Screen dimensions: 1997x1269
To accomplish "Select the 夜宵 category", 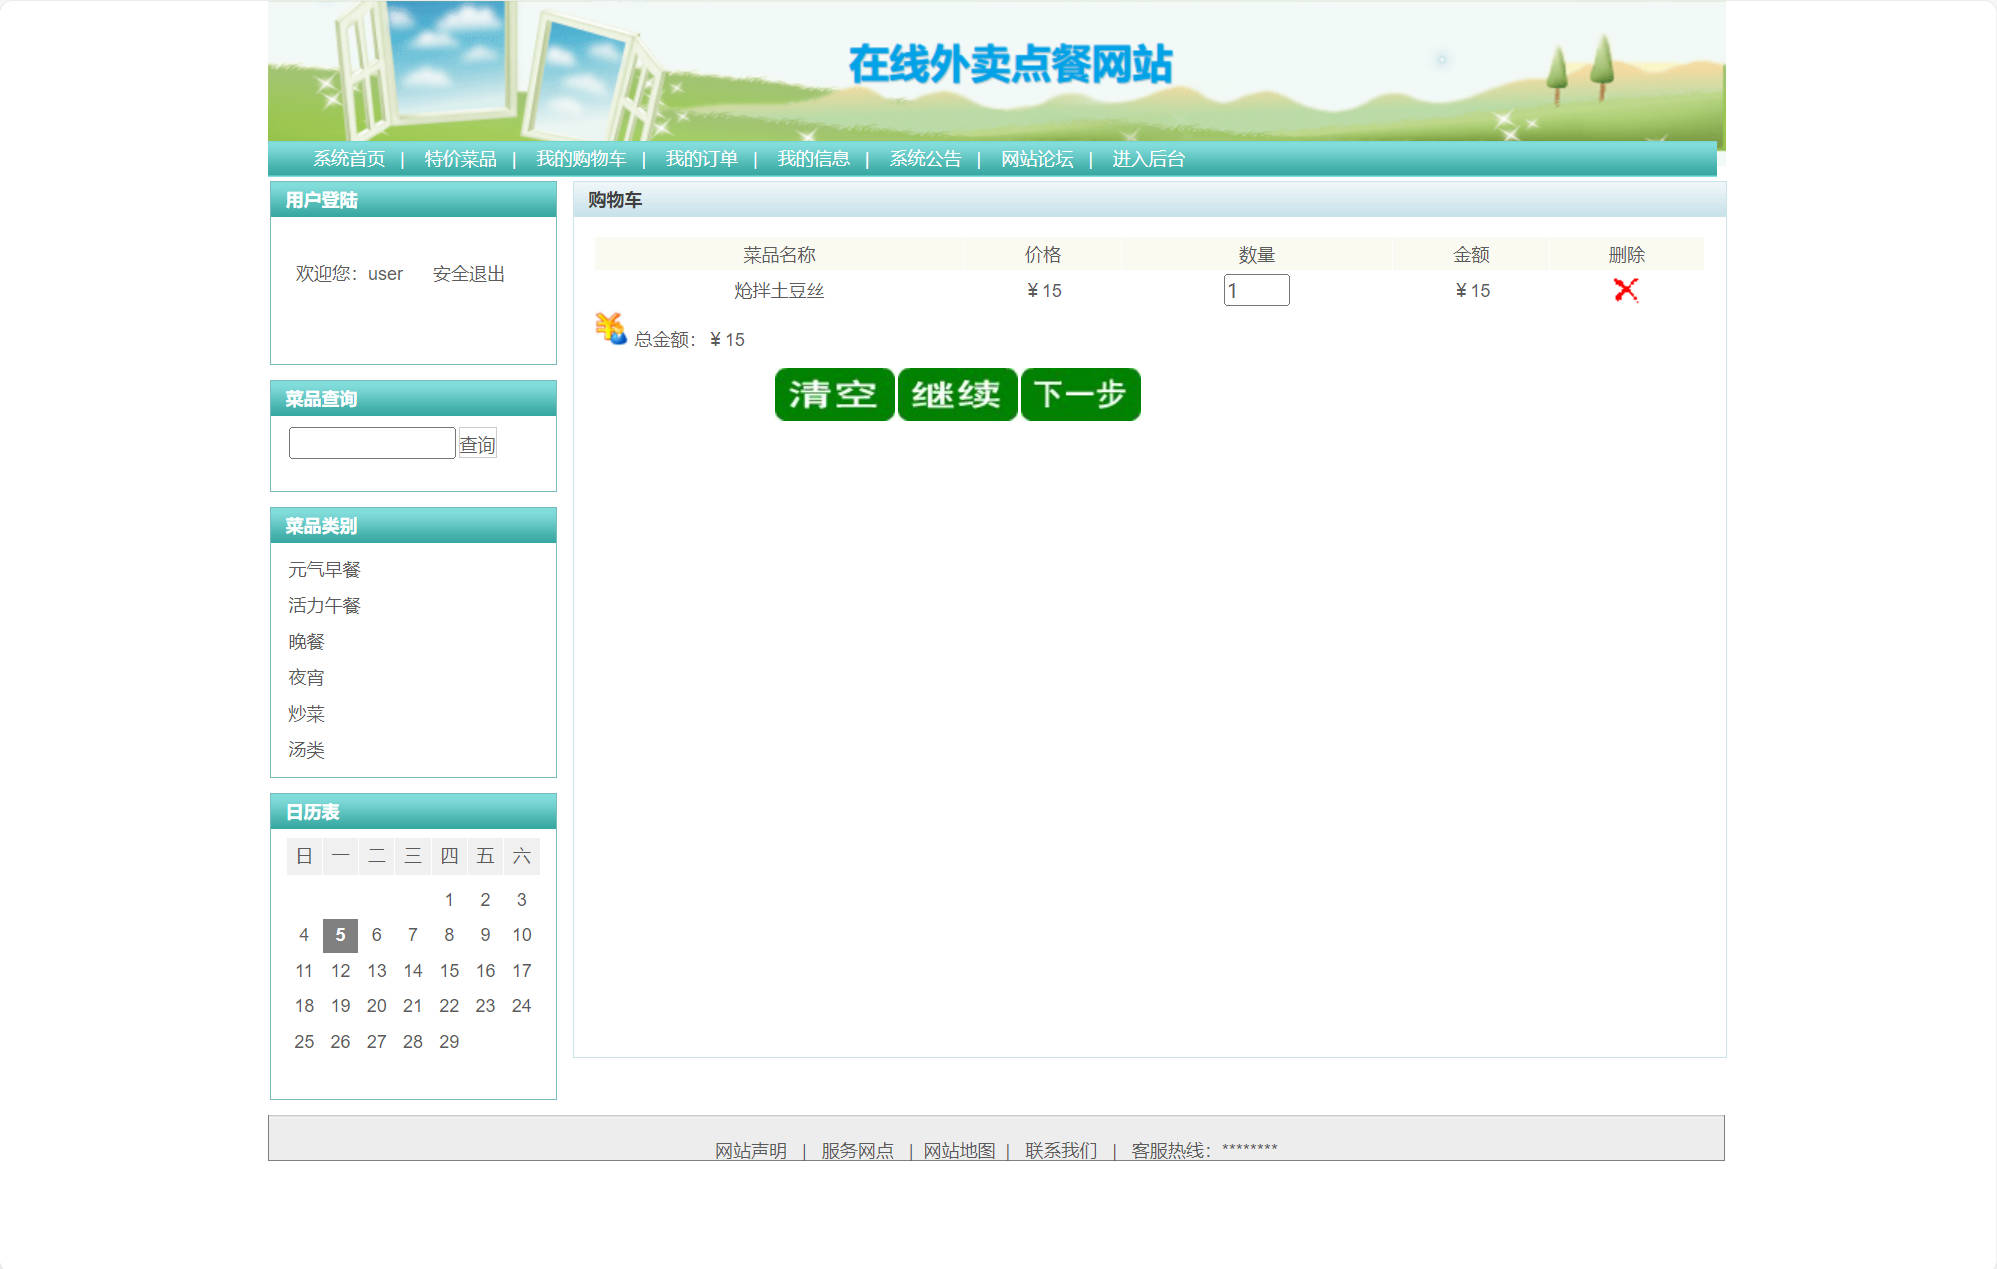I will [x=306, y=678].
